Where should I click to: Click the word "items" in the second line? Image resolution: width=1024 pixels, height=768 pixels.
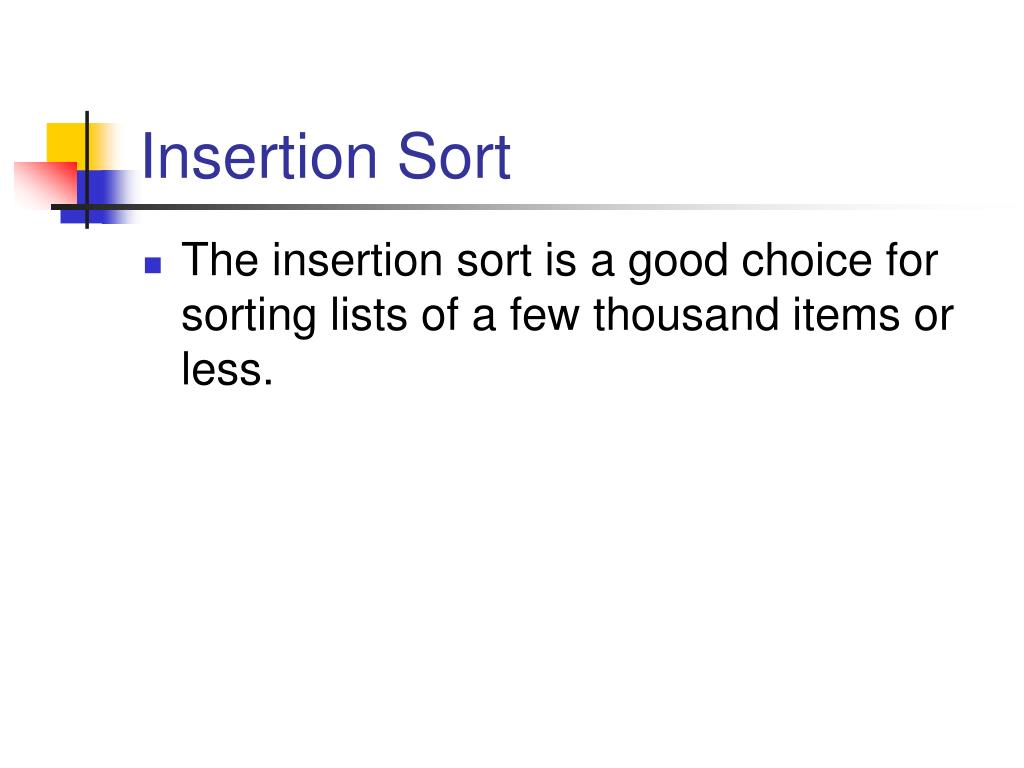(x=846, y=315)
